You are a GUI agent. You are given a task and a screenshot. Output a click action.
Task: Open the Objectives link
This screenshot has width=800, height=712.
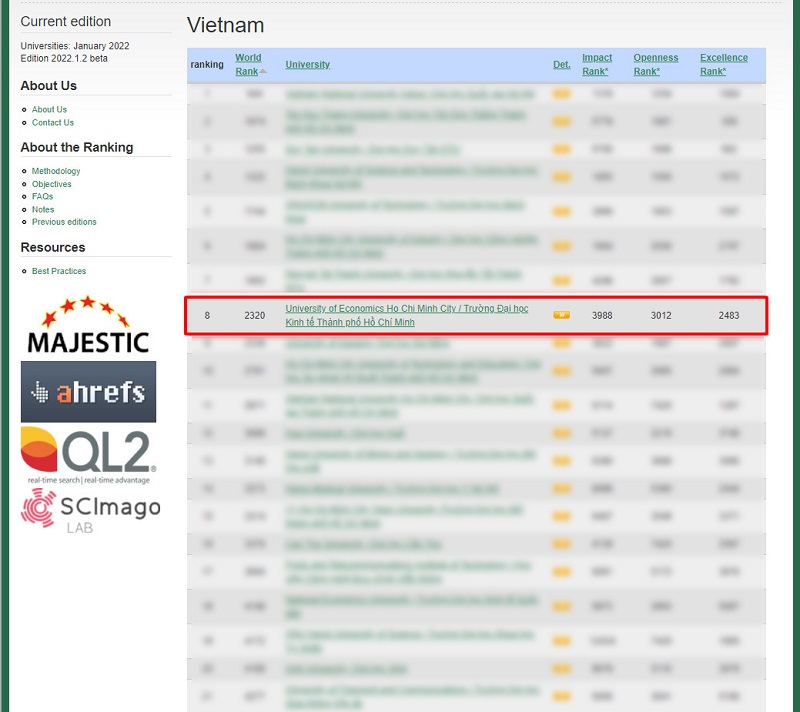(51, 184)
